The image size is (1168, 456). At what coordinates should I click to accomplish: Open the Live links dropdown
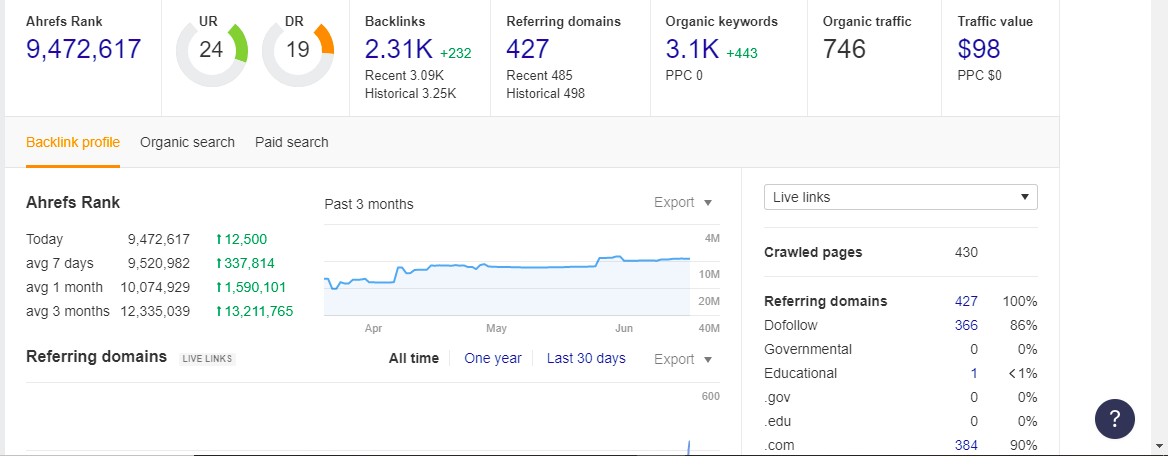click(x=900, y=197)
